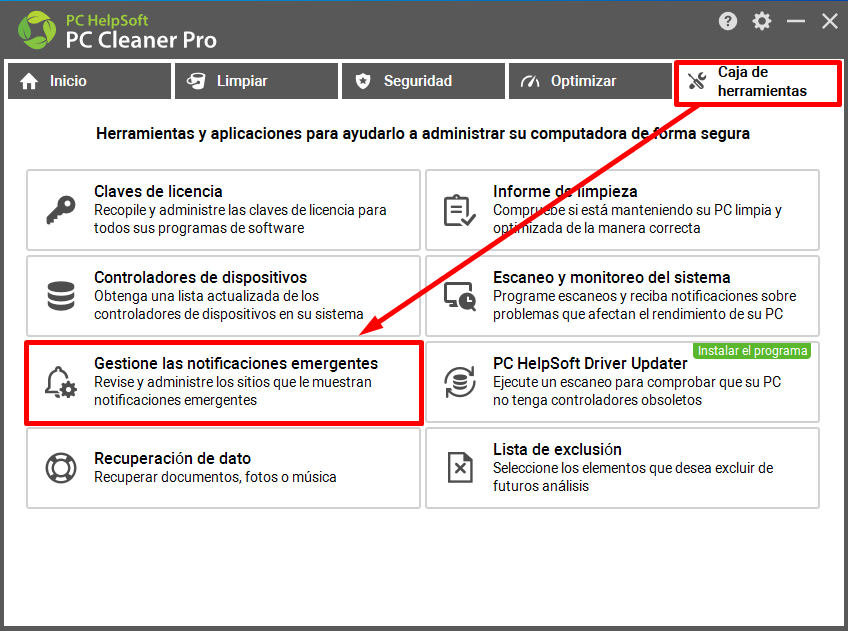Minimize the PC Cleaner Pro window

(796, 22)
